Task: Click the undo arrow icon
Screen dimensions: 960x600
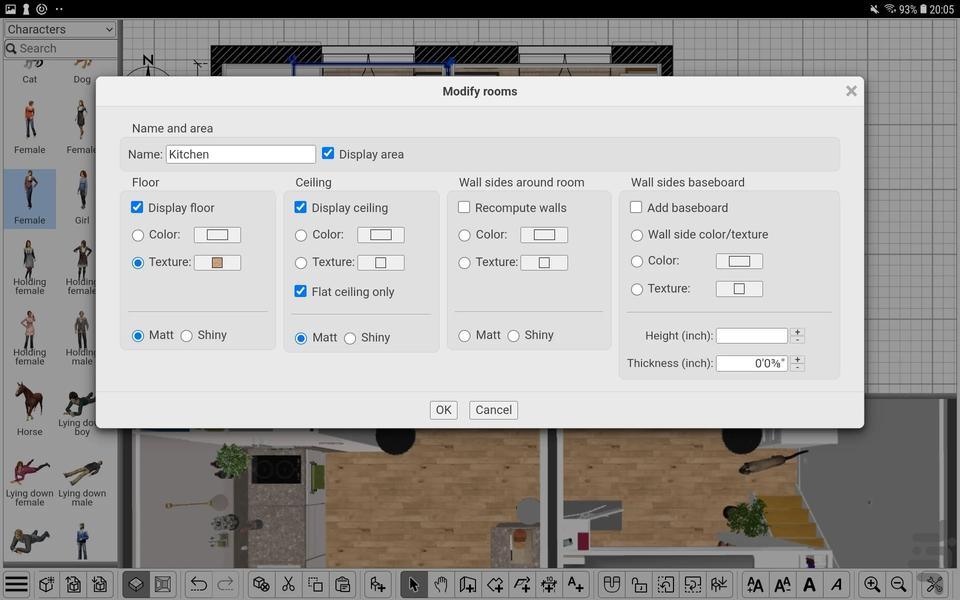Action: (x=199, y=584)
